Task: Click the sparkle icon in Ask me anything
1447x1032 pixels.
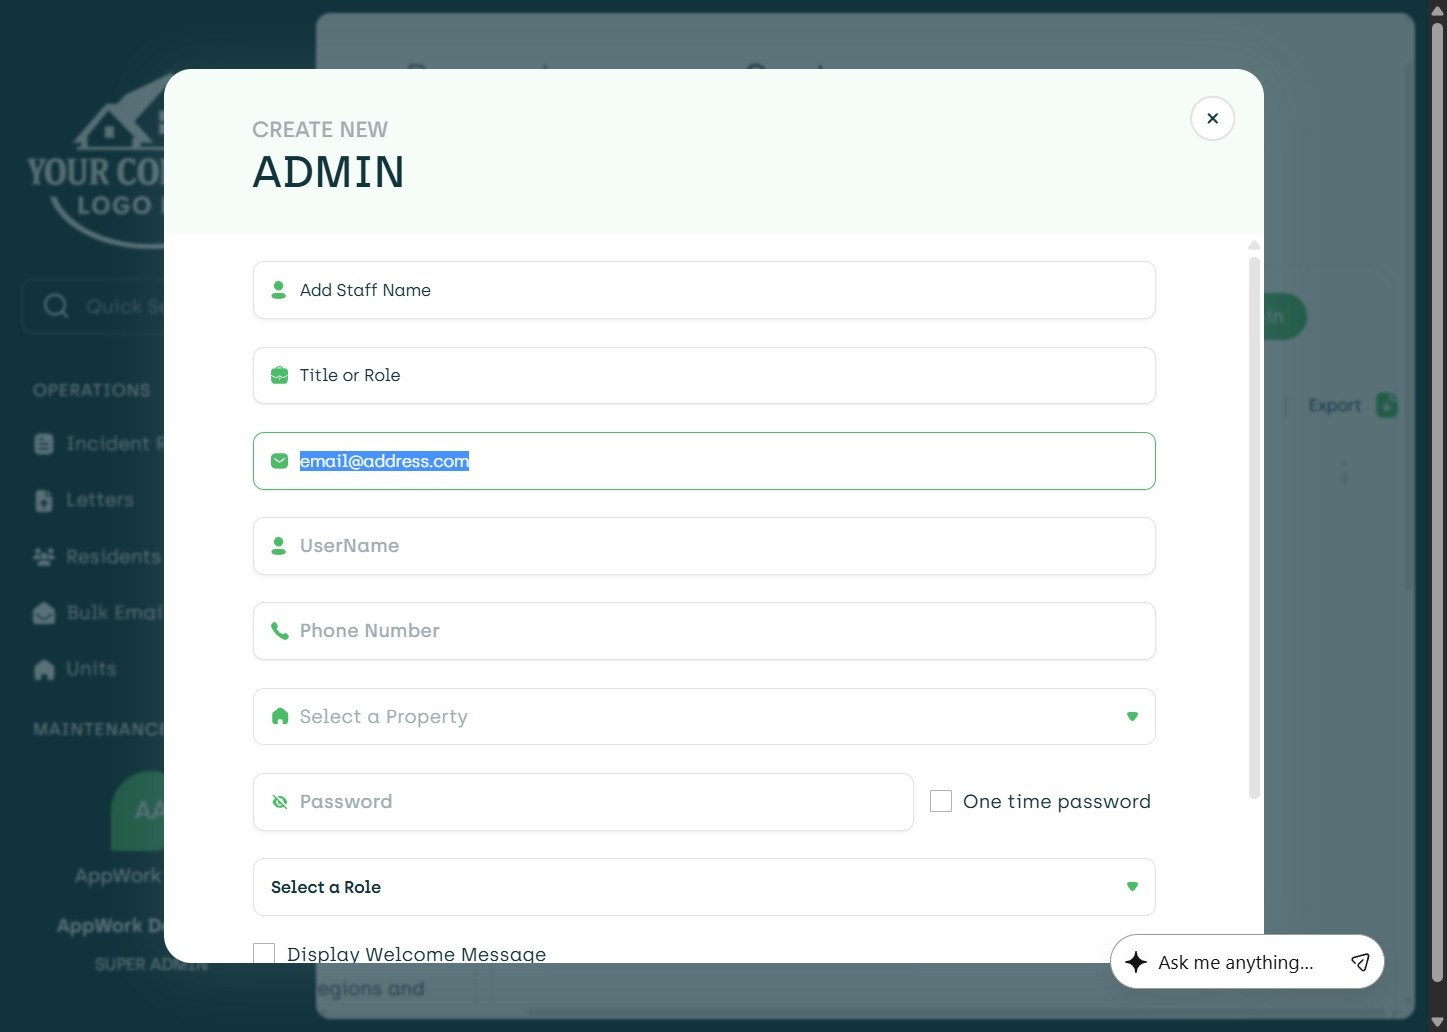Action: (x=1136, y=962)
